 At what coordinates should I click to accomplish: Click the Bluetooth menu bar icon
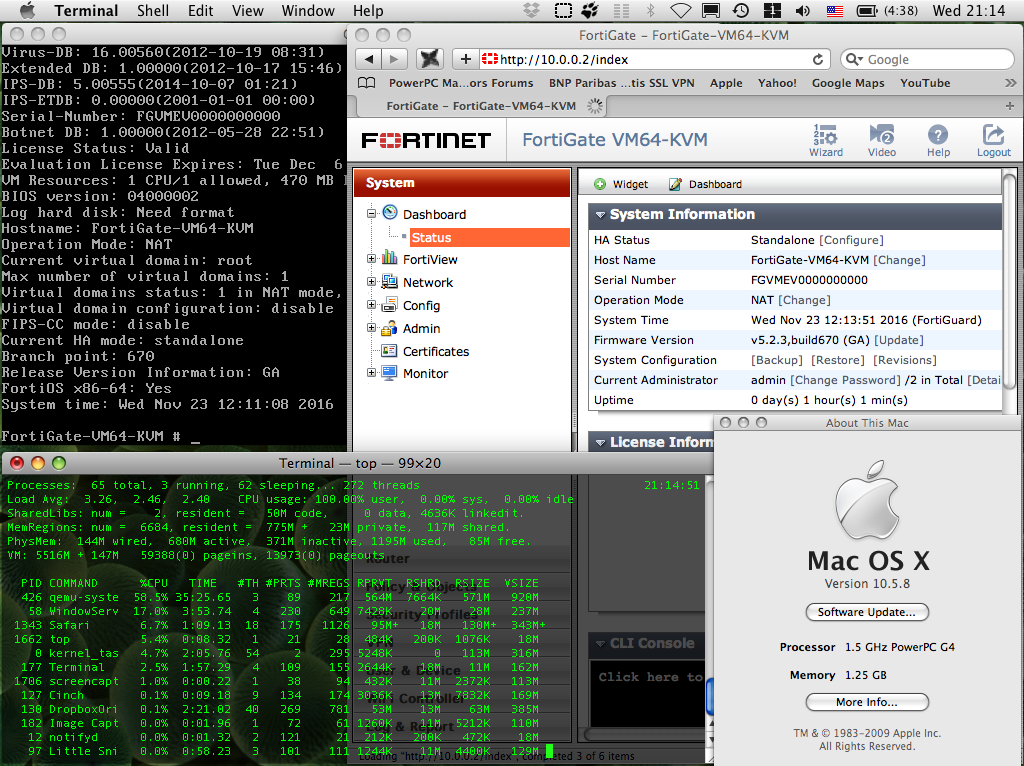click(x=650, y=10)
